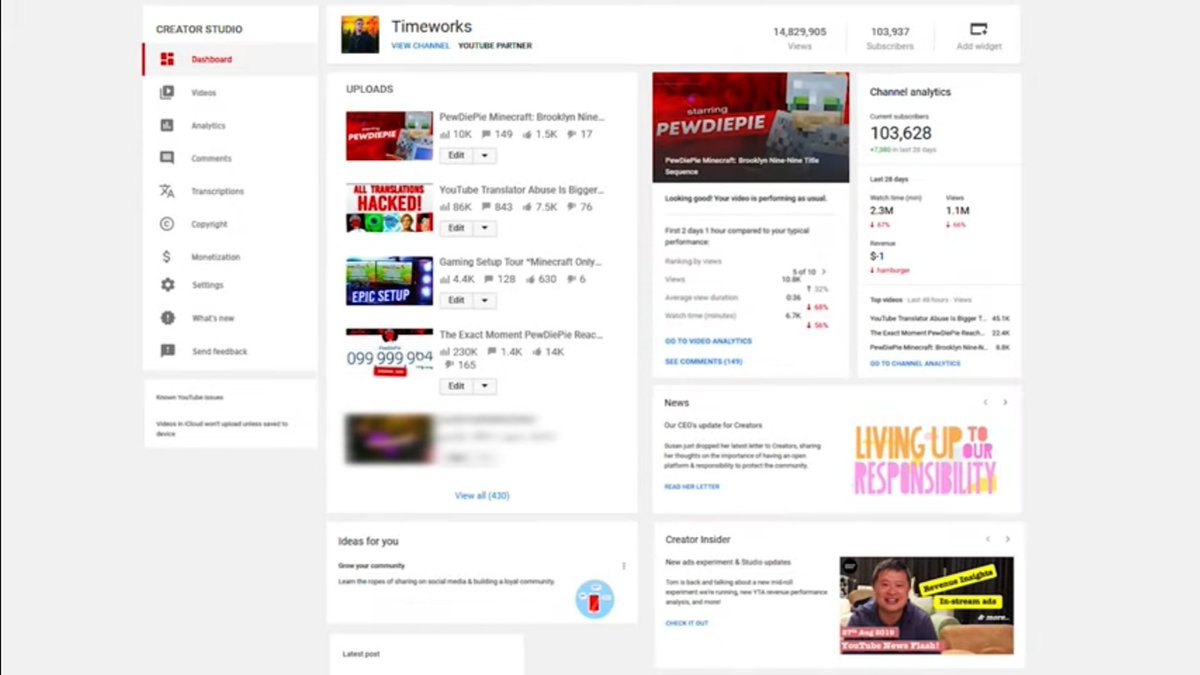This screenshot has width=1200, height=675.
Task: Go to next News card arrow
Action: (x=1005, y=402)
